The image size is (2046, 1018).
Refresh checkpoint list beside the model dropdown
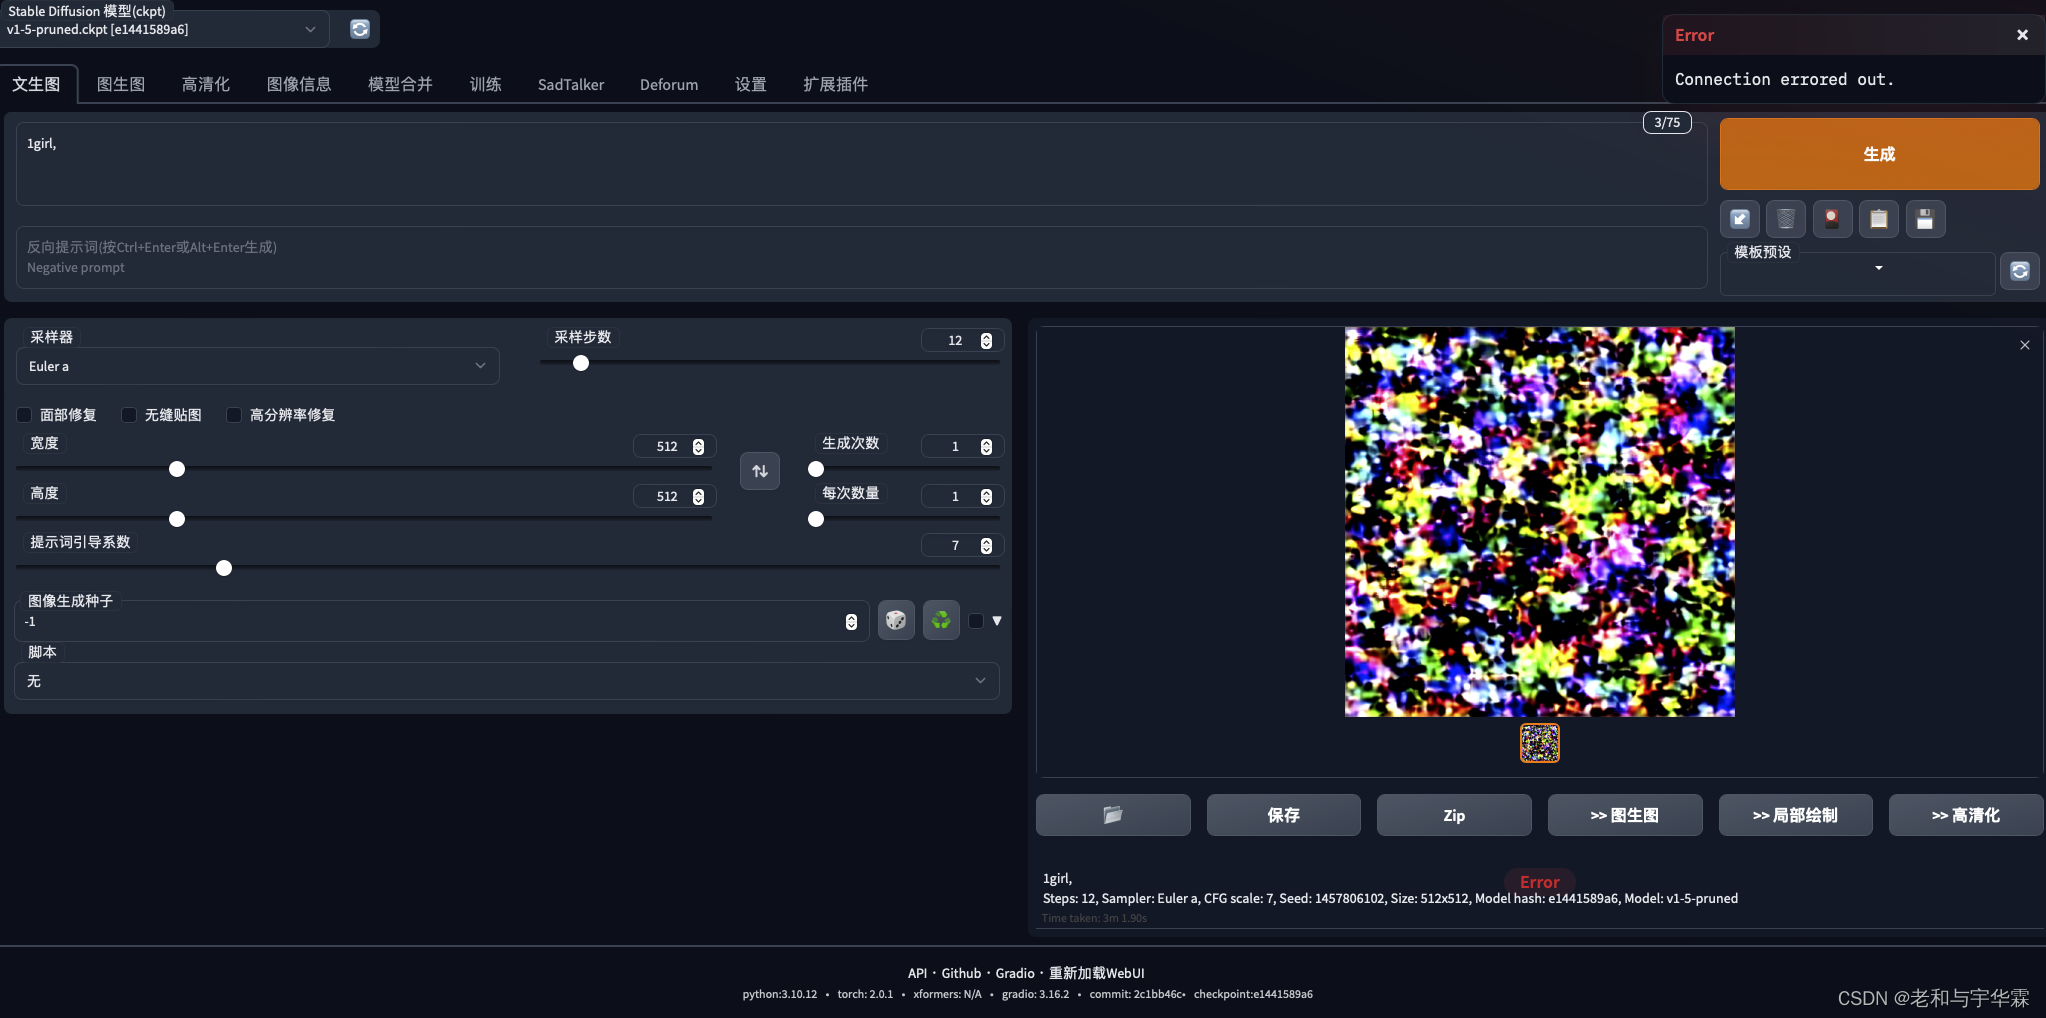pos(358,29)
